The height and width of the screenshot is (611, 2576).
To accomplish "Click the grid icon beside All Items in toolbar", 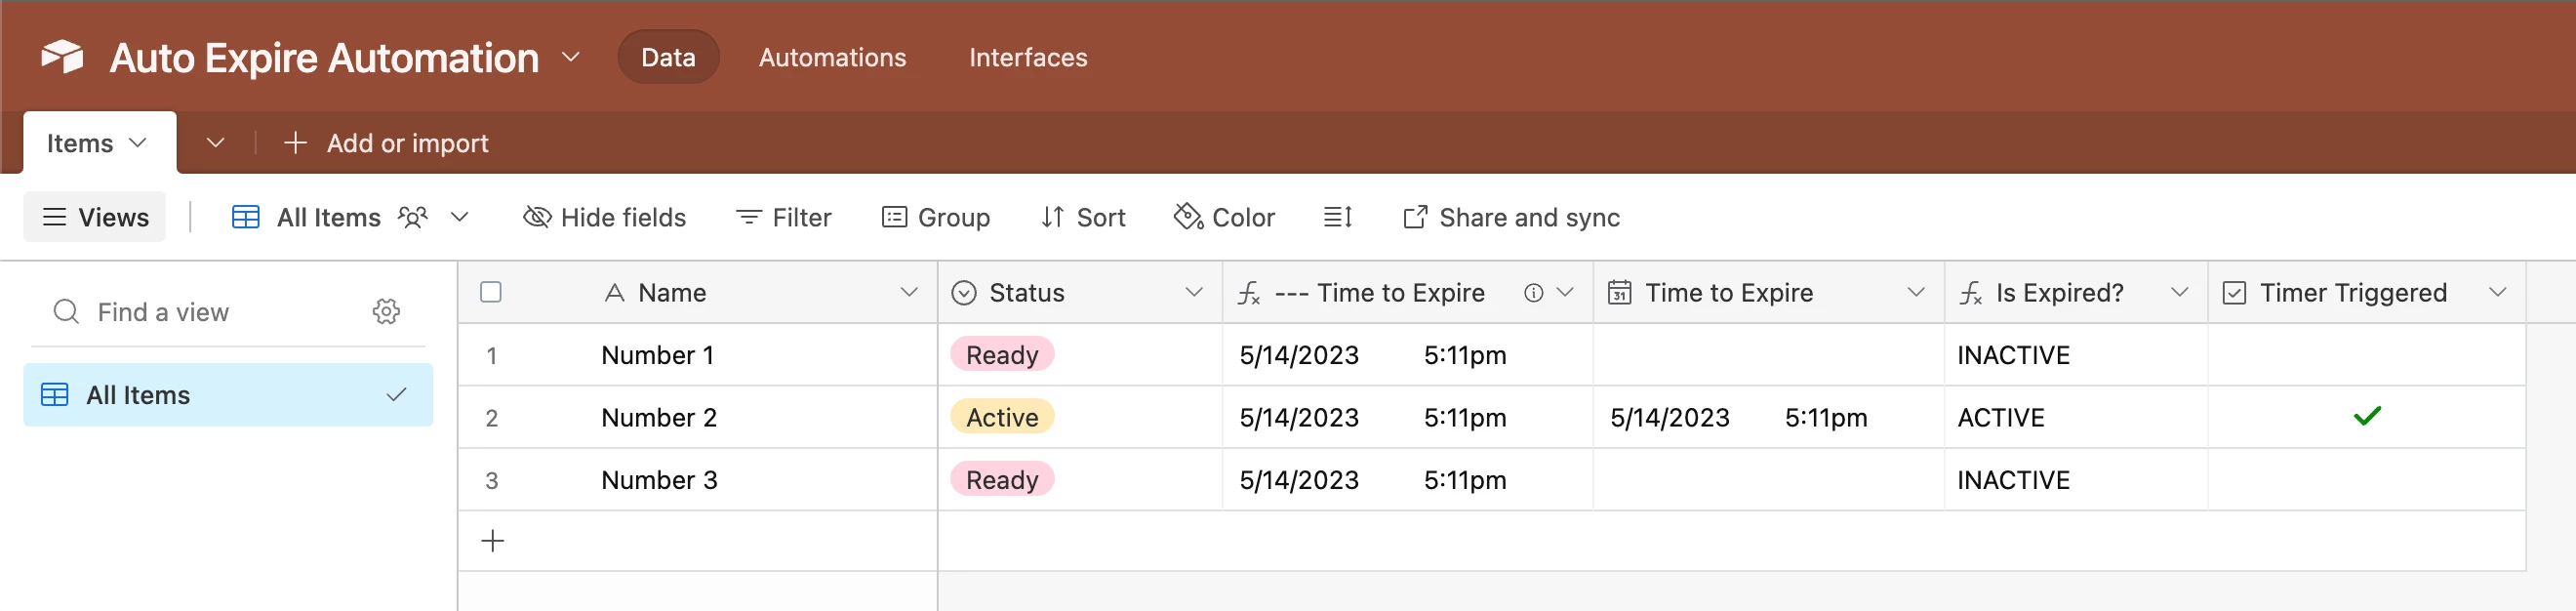I will [x=246, y=217].
